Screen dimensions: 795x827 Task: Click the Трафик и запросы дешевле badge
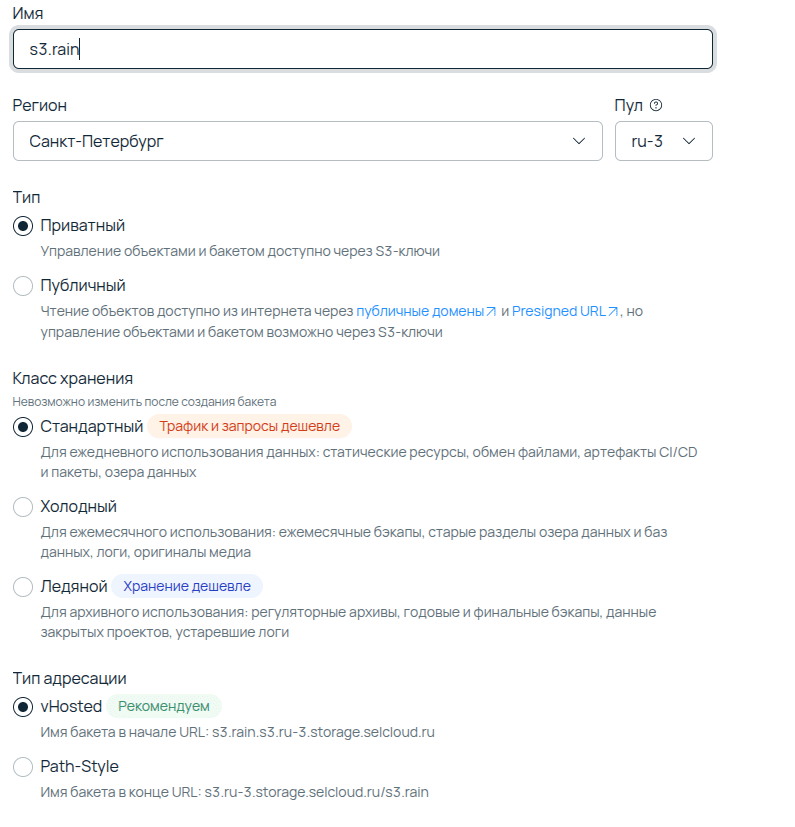(x=250, y=427)
